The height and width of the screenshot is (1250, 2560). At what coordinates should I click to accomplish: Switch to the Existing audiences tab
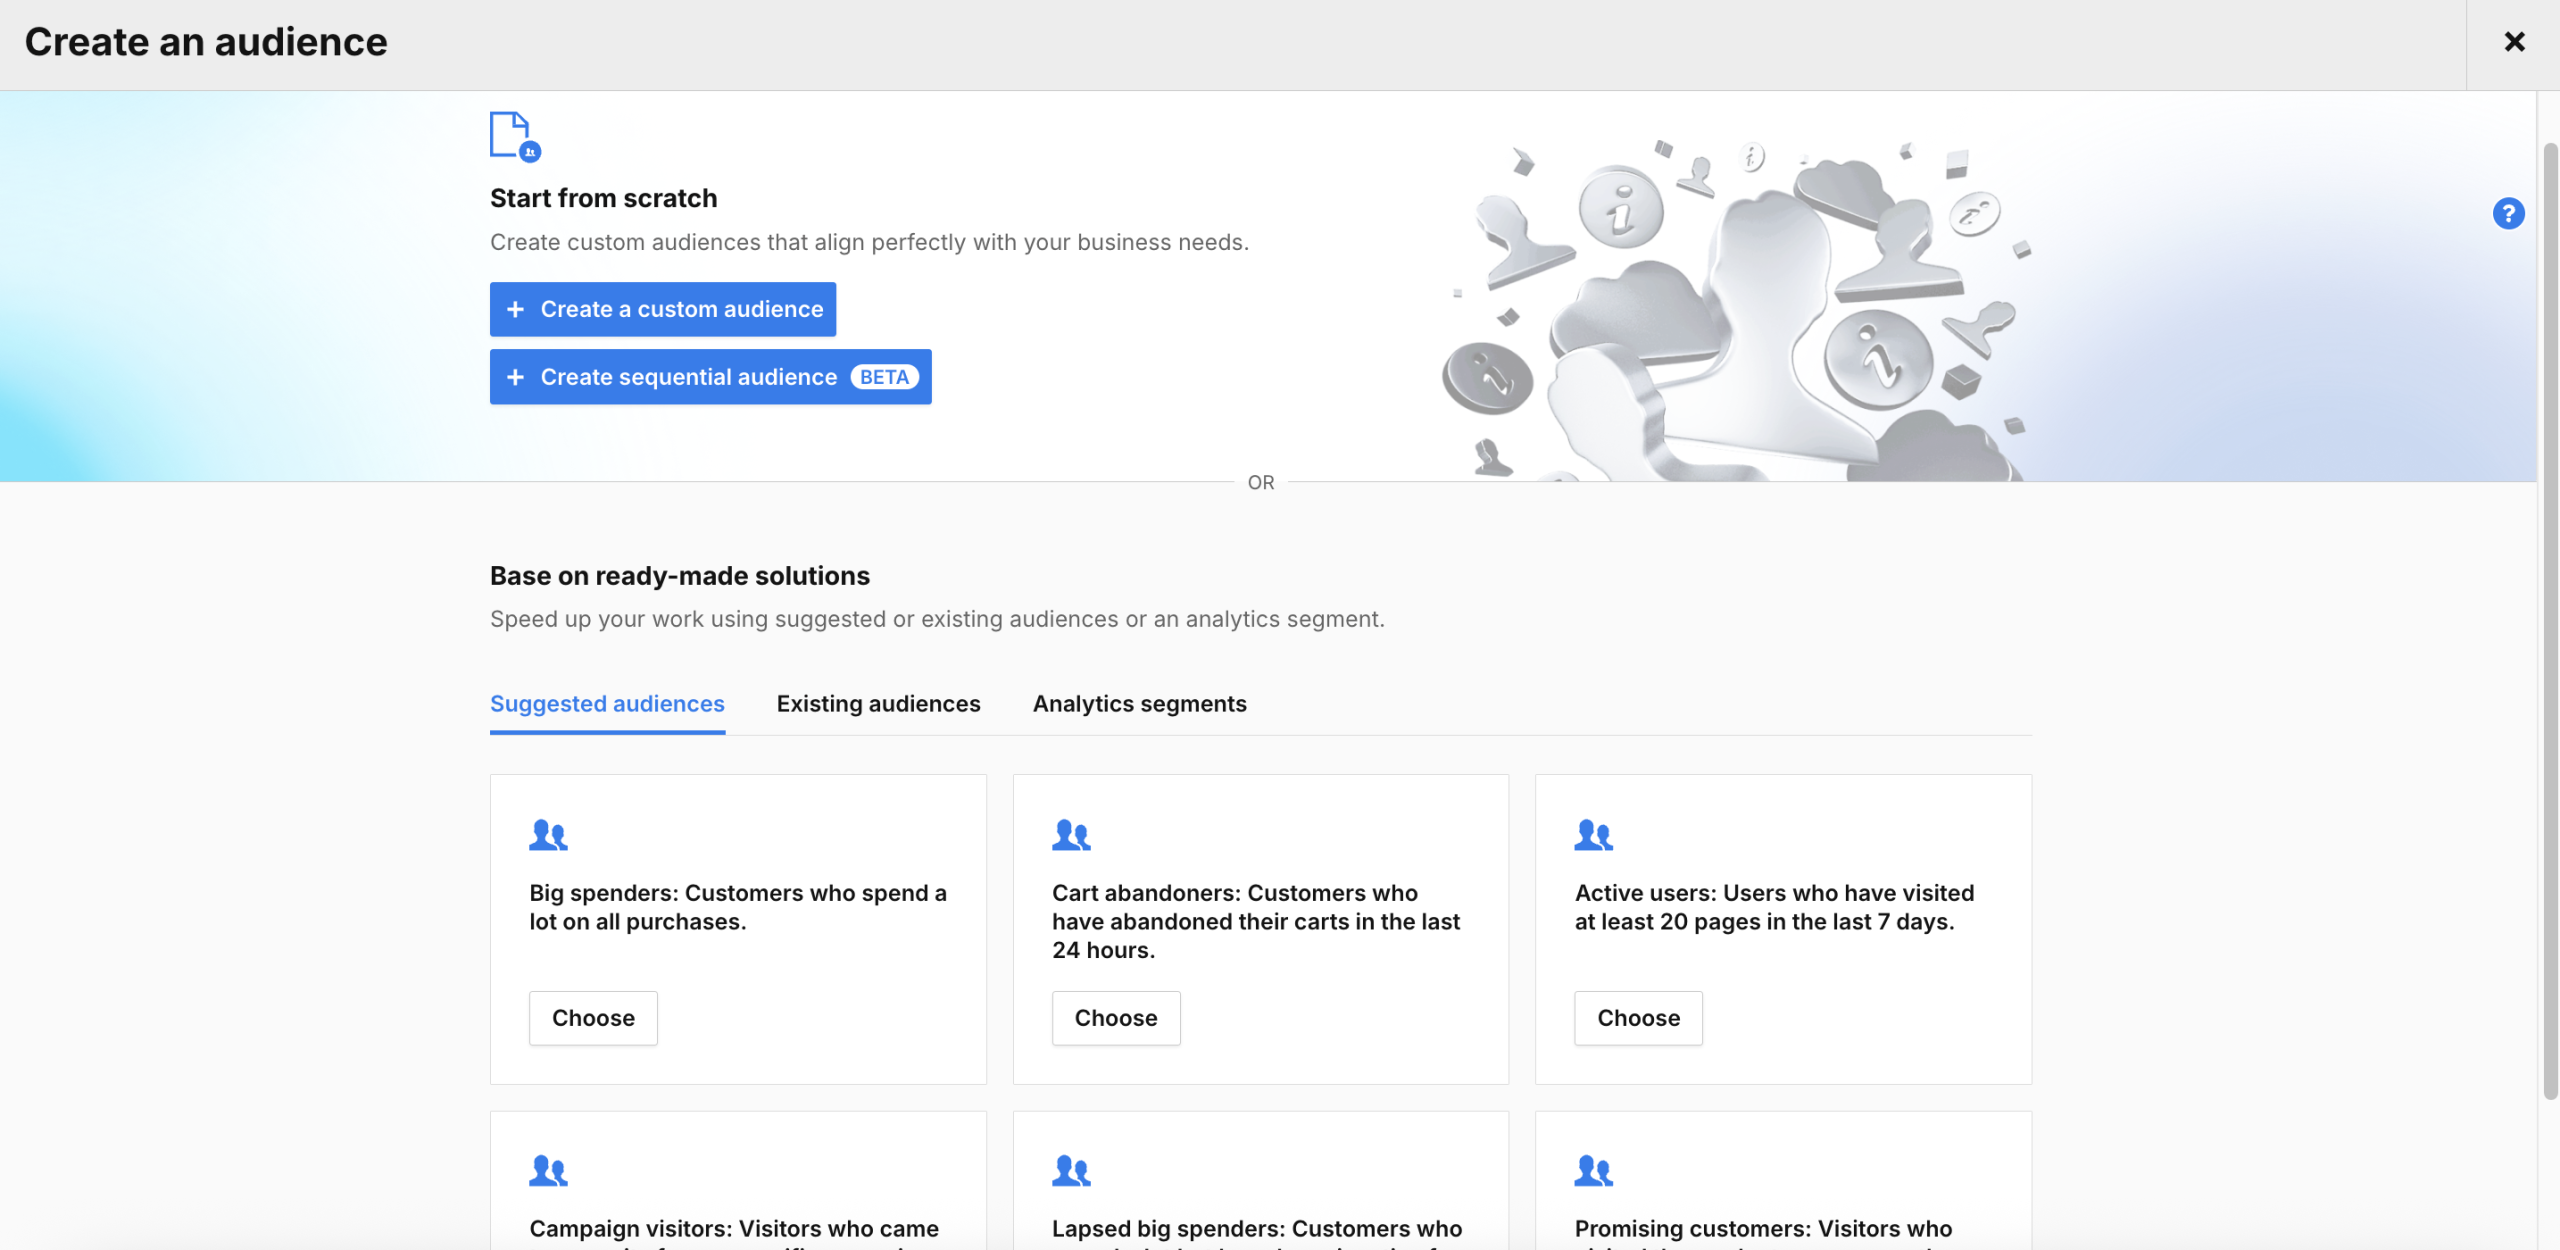point(877,703)
